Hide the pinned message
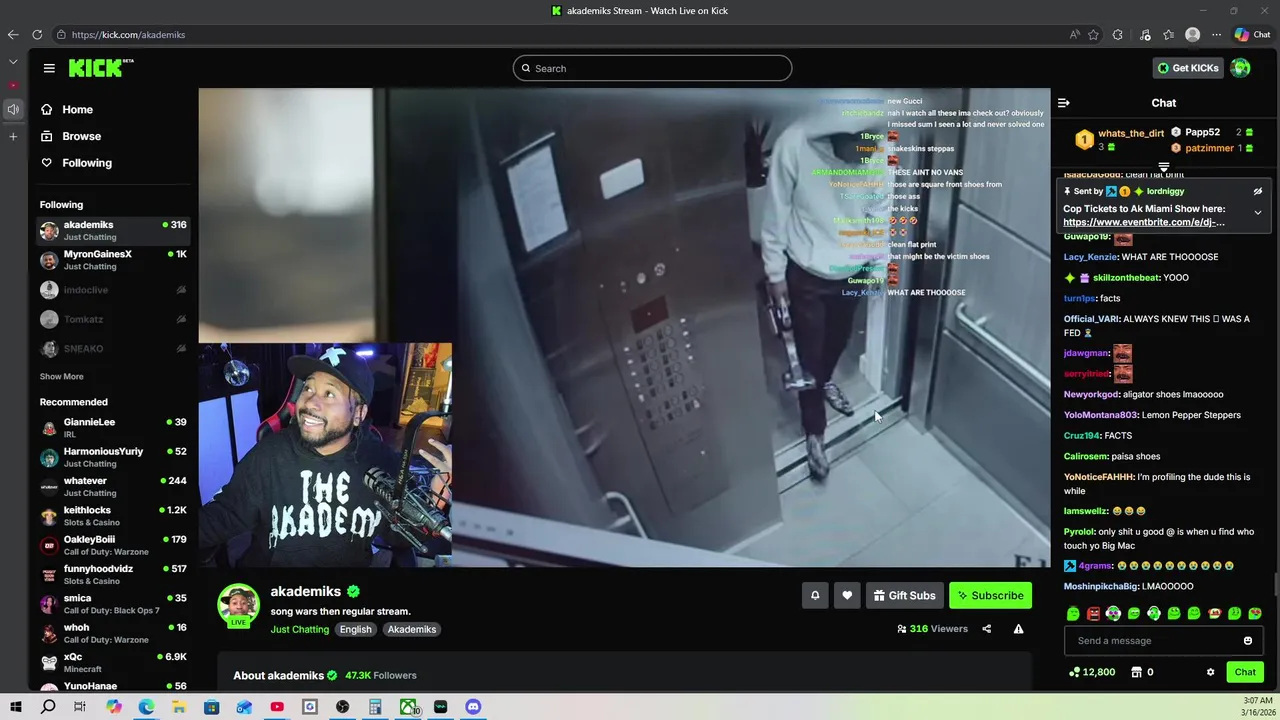This screenshot has width=1280, height=720. point(1258,191)
